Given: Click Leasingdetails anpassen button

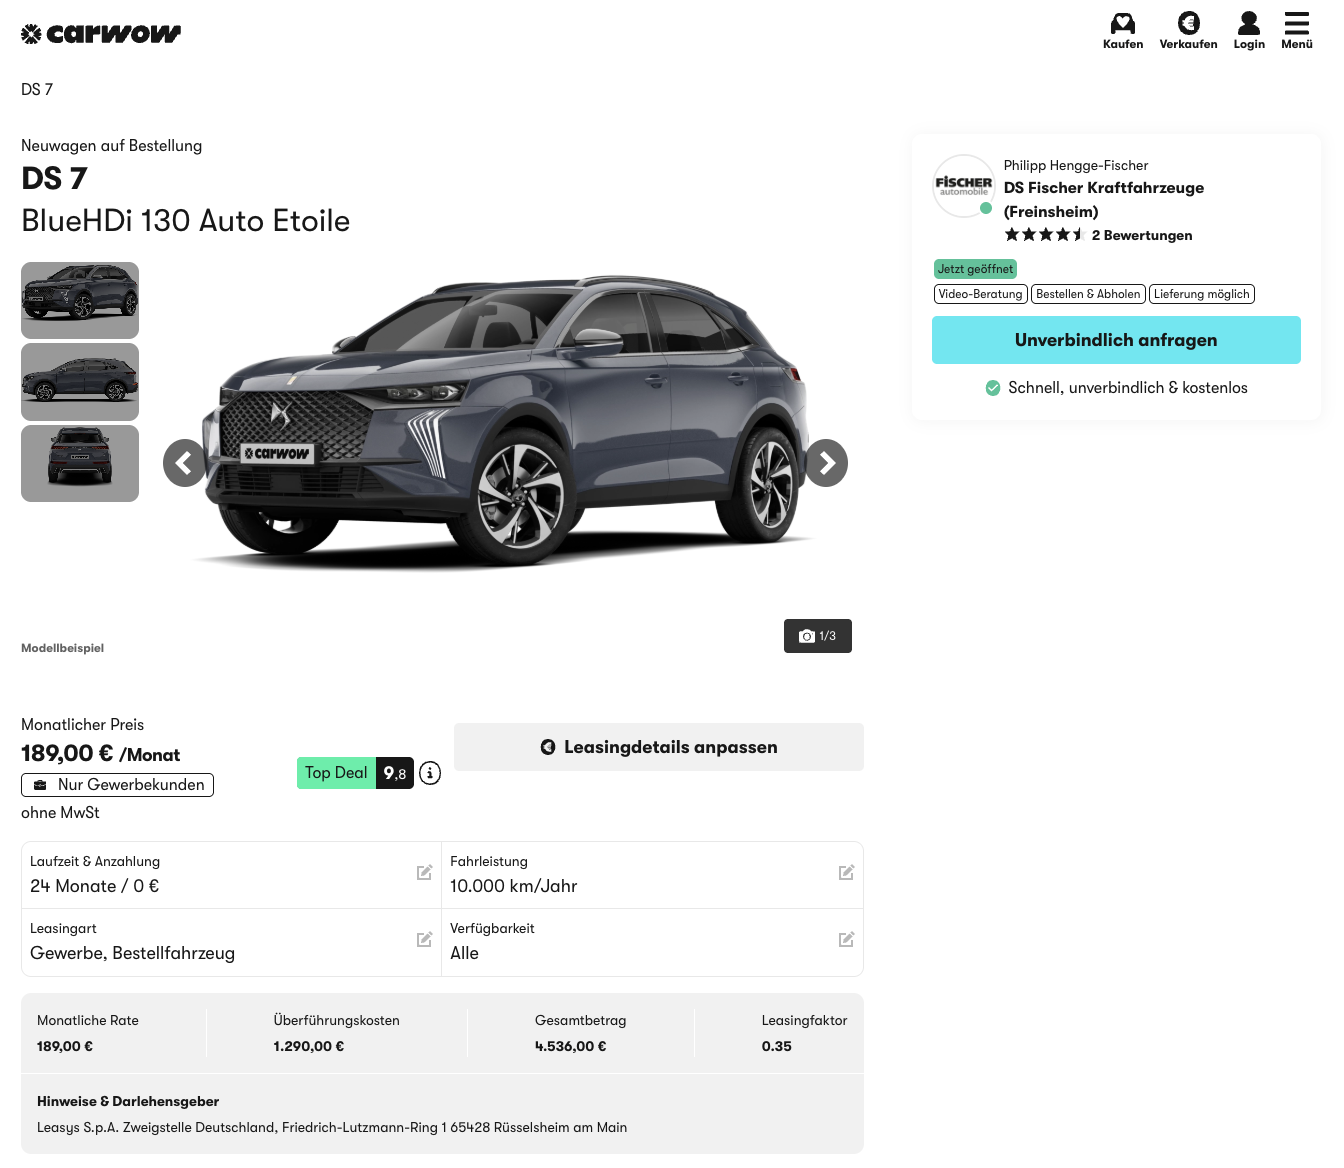Looking at the screenshot, I should point(659,747).
